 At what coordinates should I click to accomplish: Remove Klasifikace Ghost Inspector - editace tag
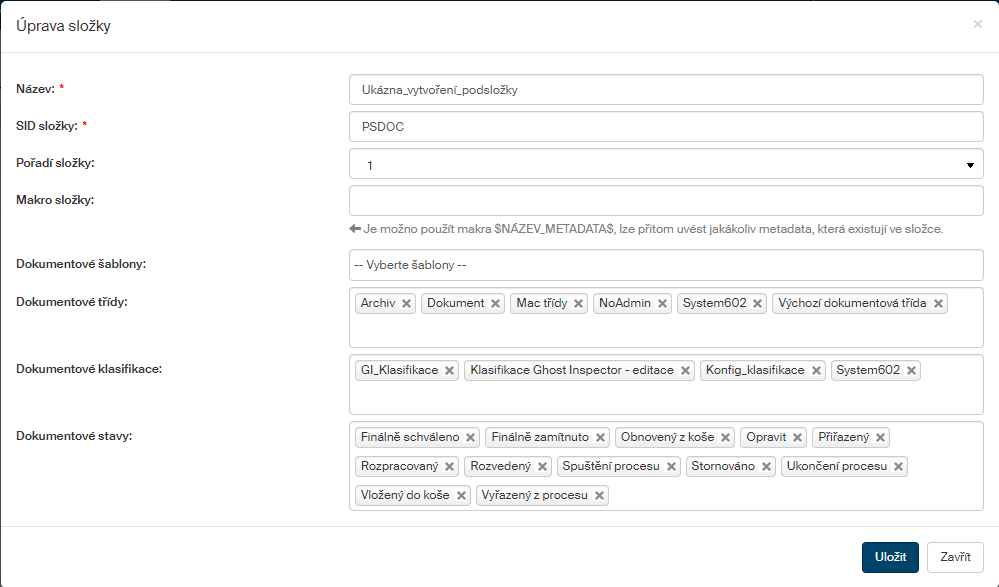(685, 371)
